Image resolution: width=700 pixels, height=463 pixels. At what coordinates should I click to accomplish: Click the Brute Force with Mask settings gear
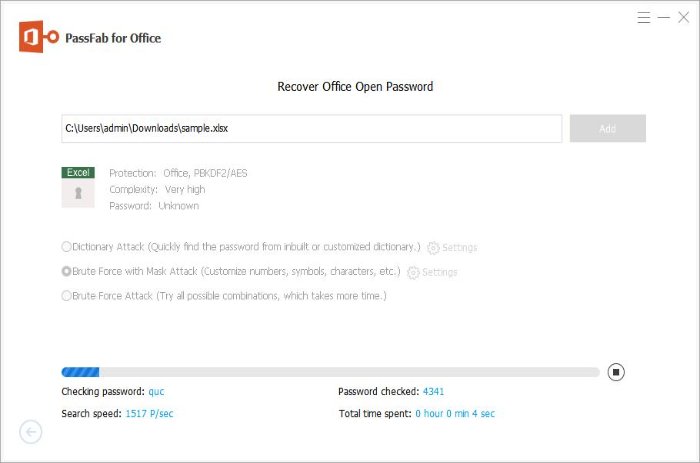413,272
